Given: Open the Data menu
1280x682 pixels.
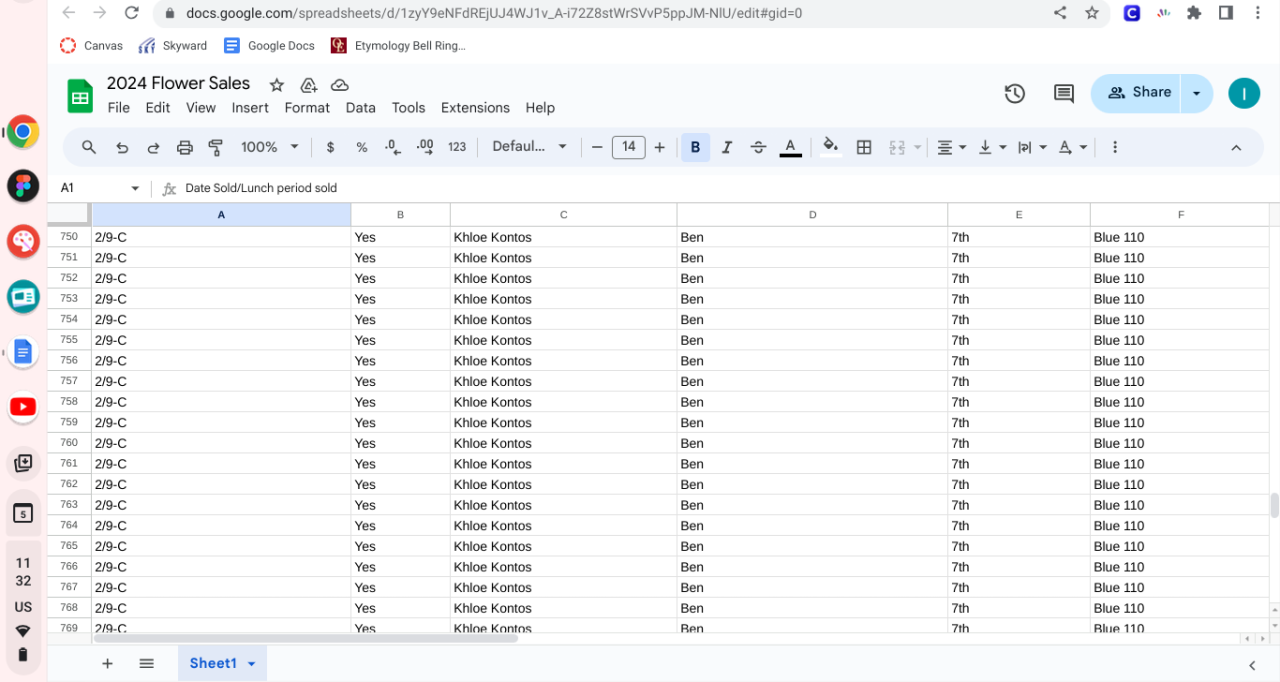Looking at the screenshot, I should (360, 108).
